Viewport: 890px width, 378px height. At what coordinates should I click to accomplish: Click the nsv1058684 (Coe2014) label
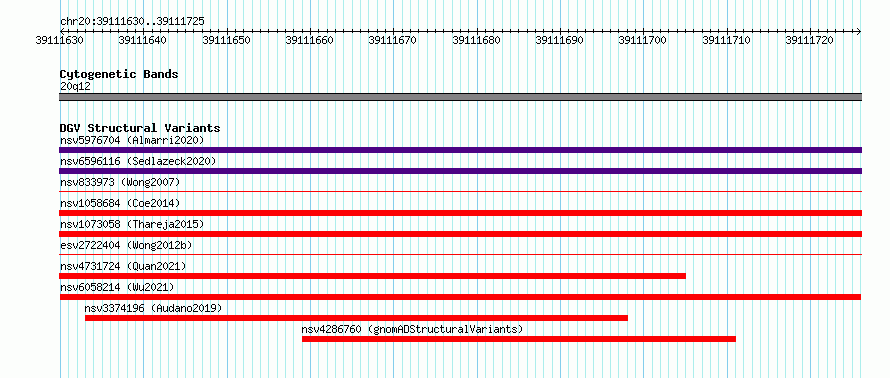(x=120, y=203)
